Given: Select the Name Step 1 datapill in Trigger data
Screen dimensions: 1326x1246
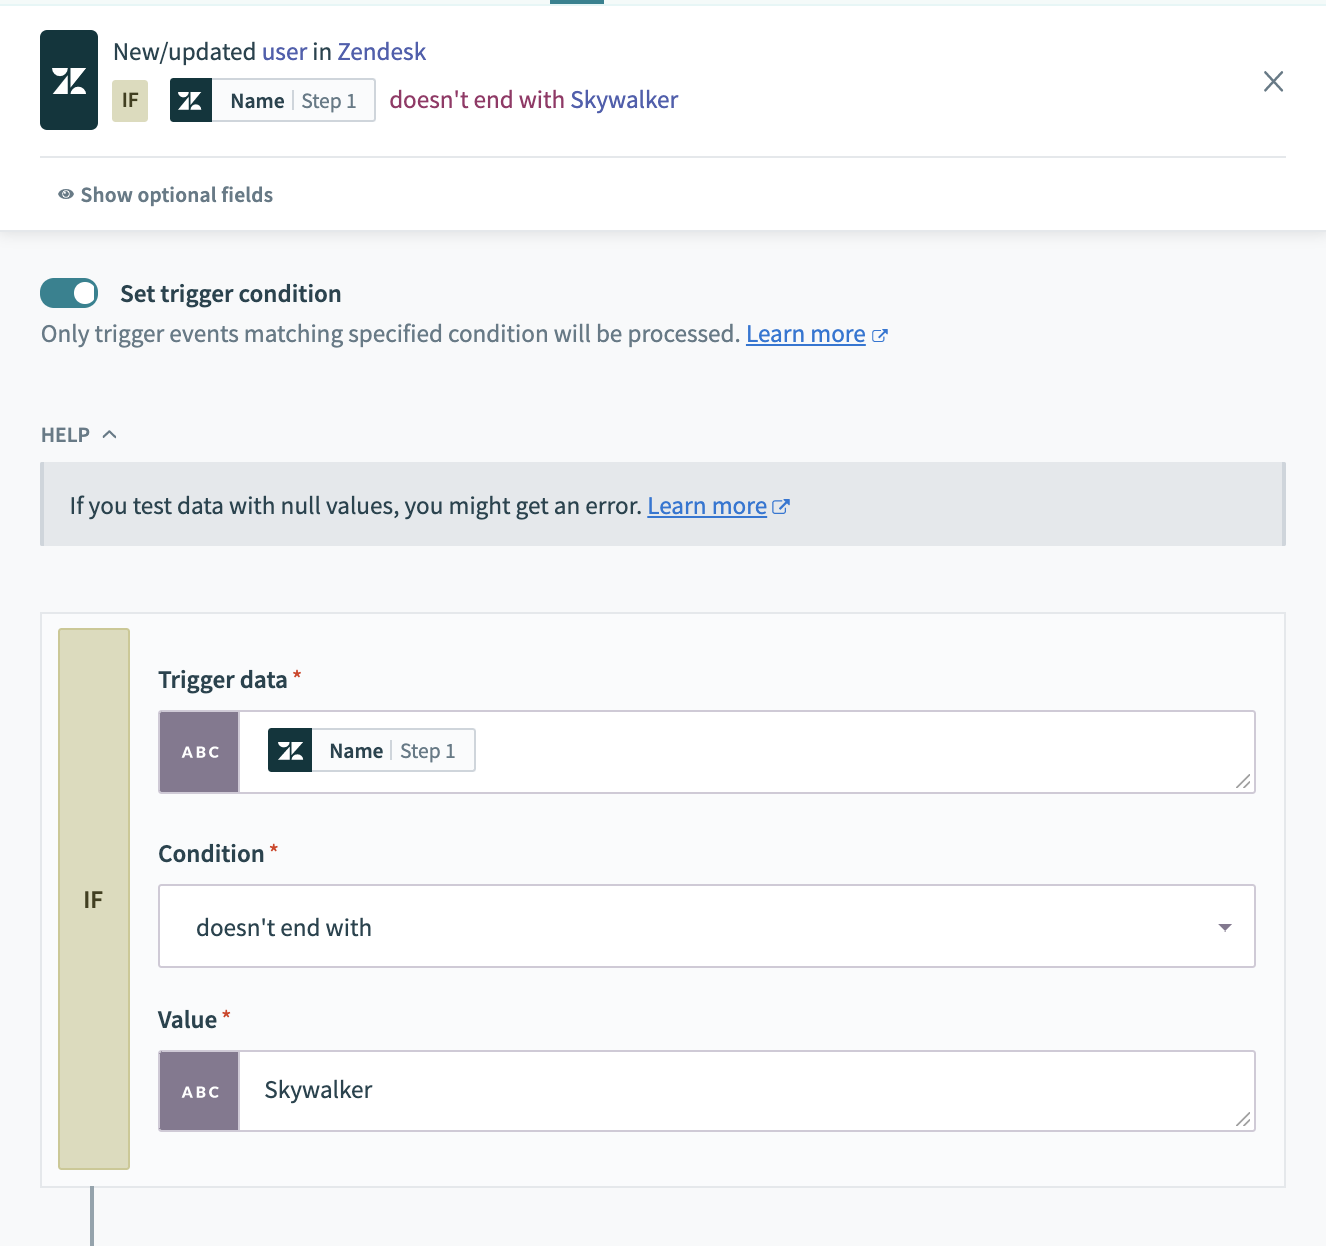Looking at the screenshot, I should point(371,751).
